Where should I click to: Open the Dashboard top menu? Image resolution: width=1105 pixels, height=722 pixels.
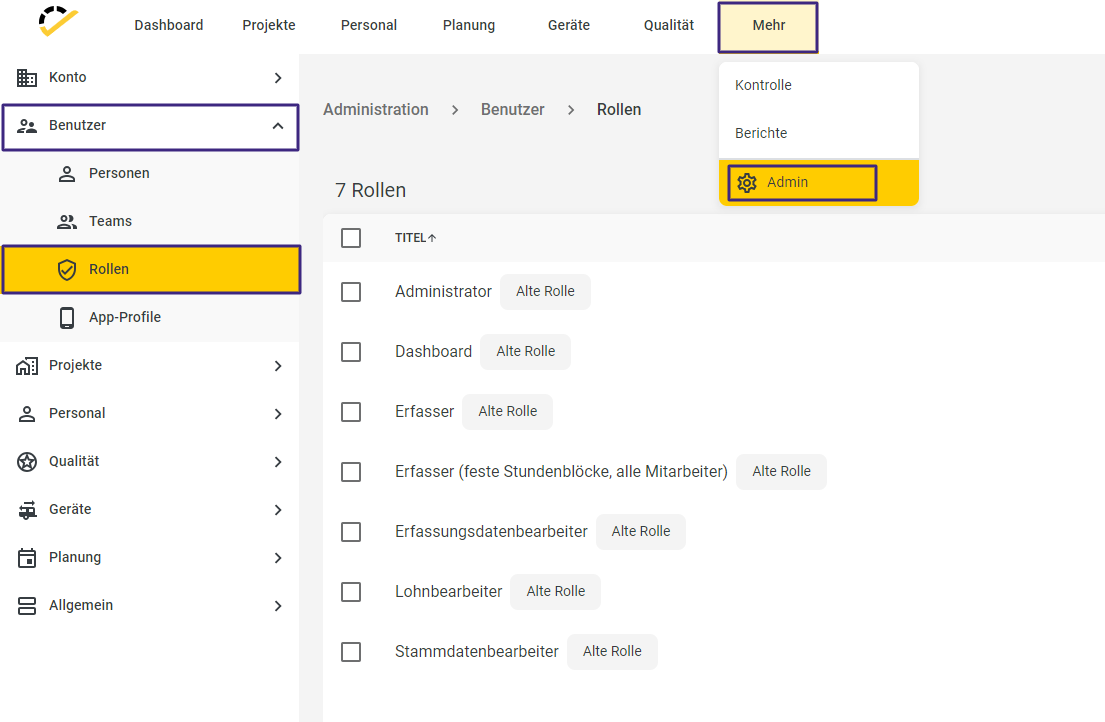pyautogui.click(x=168, y=25)
